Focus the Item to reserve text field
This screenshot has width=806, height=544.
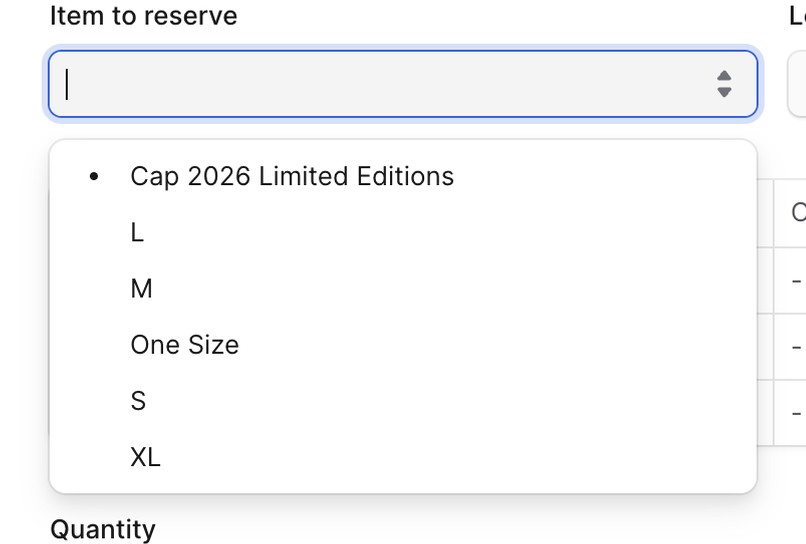coord(402,84)
